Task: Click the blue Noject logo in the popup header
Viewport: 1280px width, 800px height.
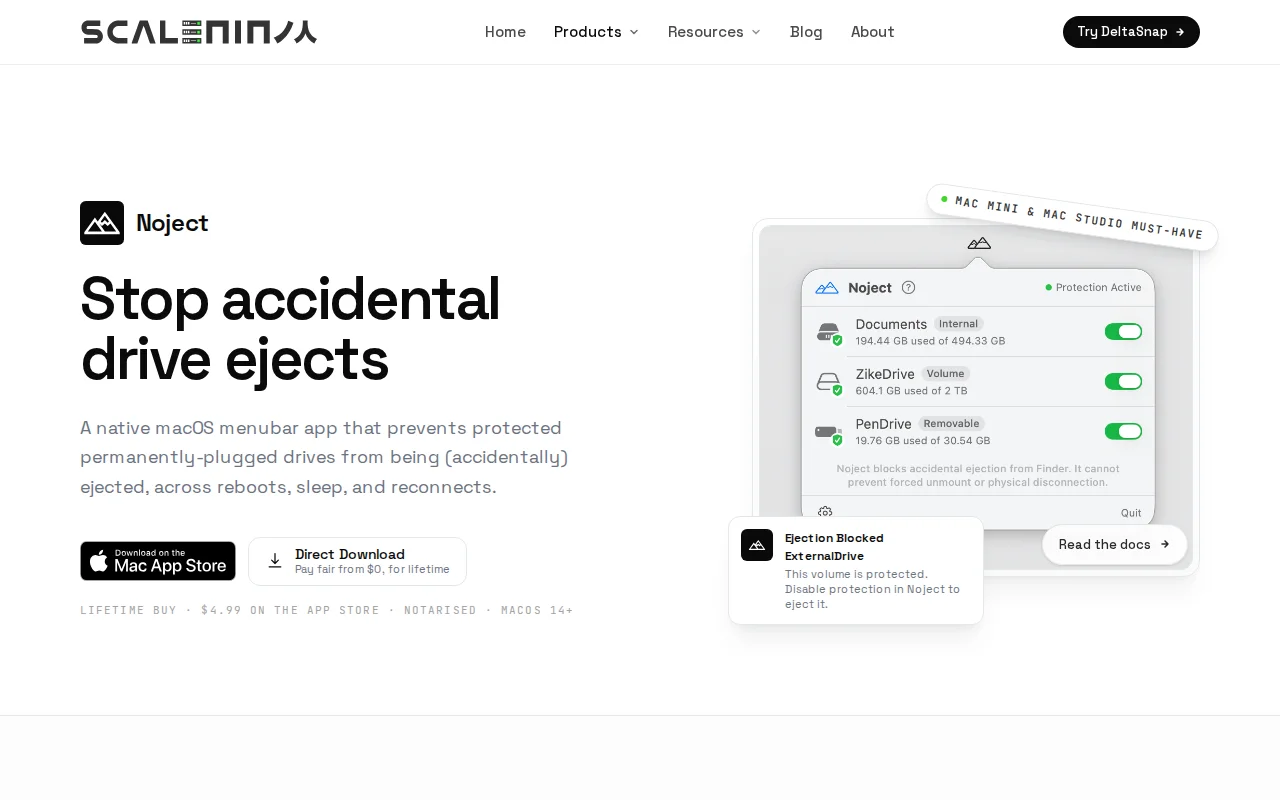Action: [827, 288]
